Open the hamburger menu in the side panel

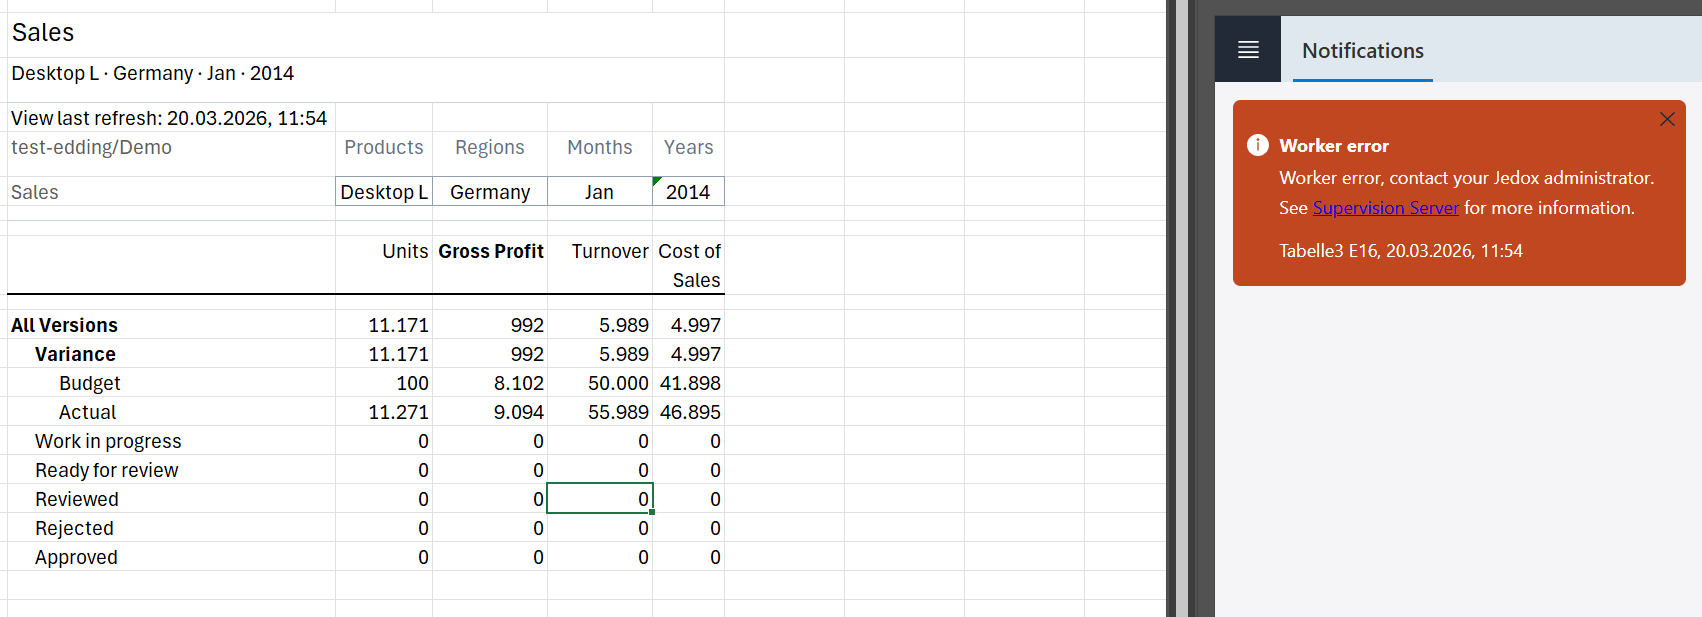(1247, 50)
